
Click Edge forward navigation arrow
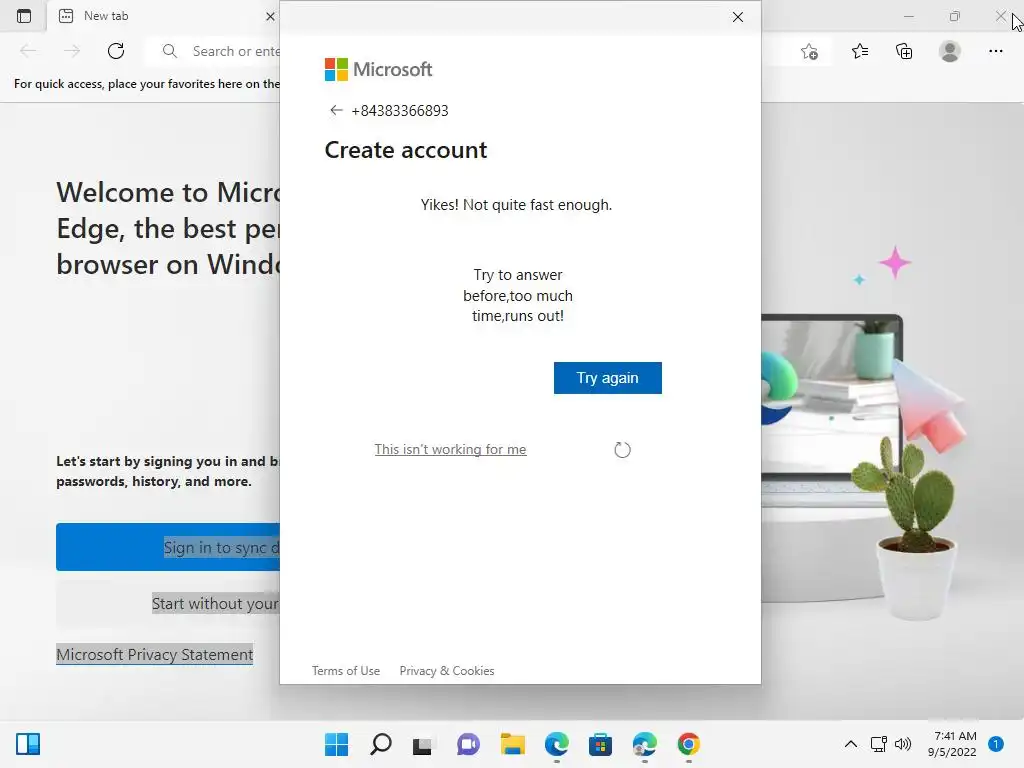point(72,51)
